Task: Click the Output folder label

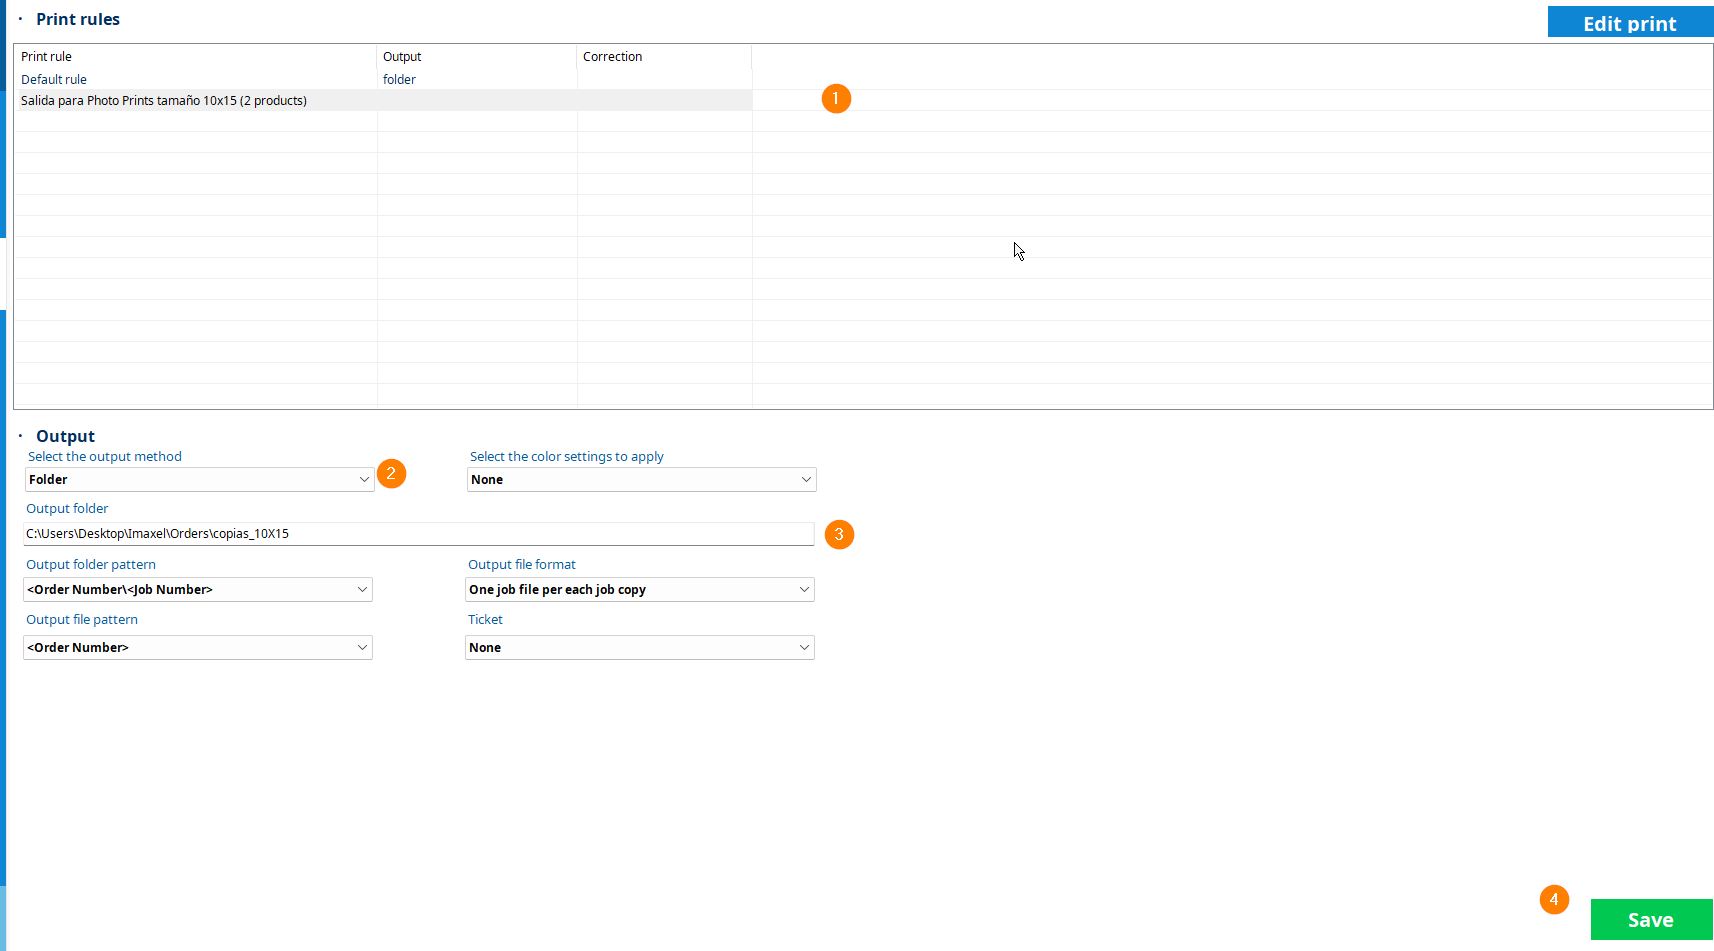Action: (x=67, y=508)
